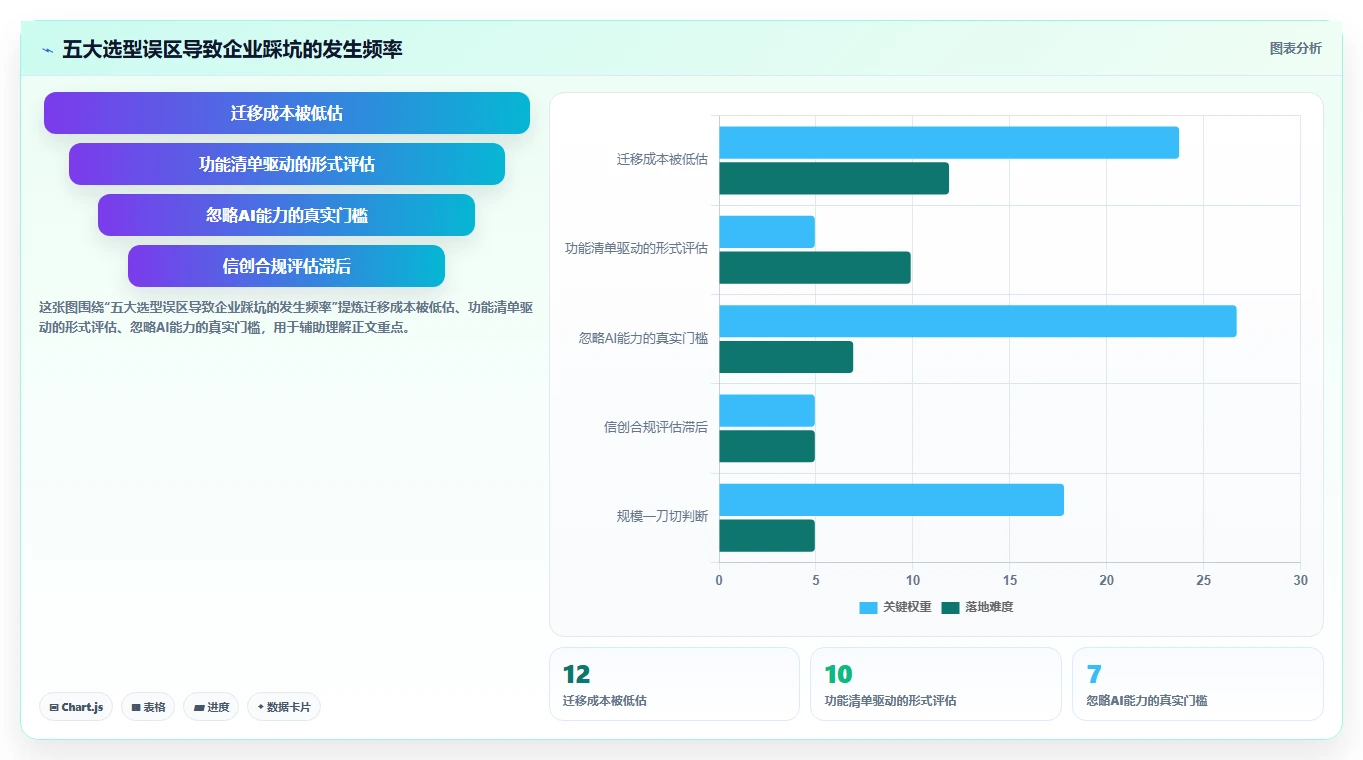
Task: Select the 信创合规评估滞后 funnel bar
Action: coord(287,266)
